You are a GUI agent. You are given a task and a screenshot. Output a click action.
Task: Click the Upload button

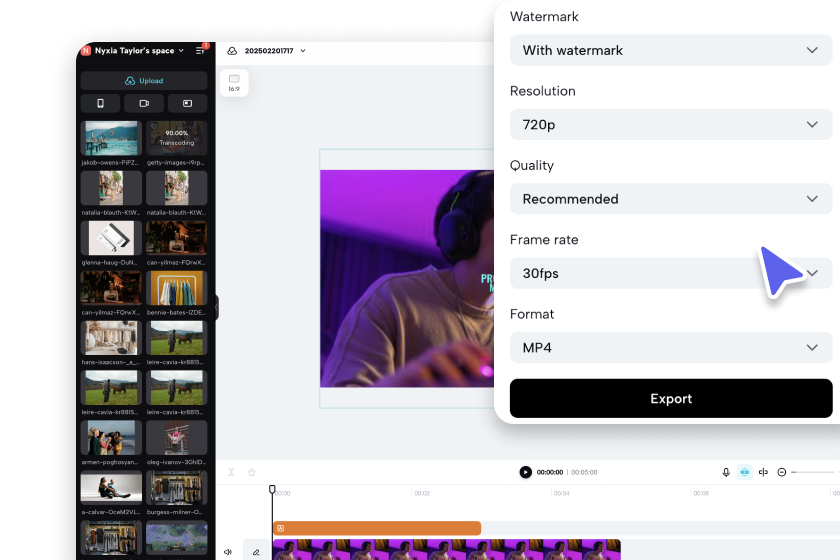(144, 80)
